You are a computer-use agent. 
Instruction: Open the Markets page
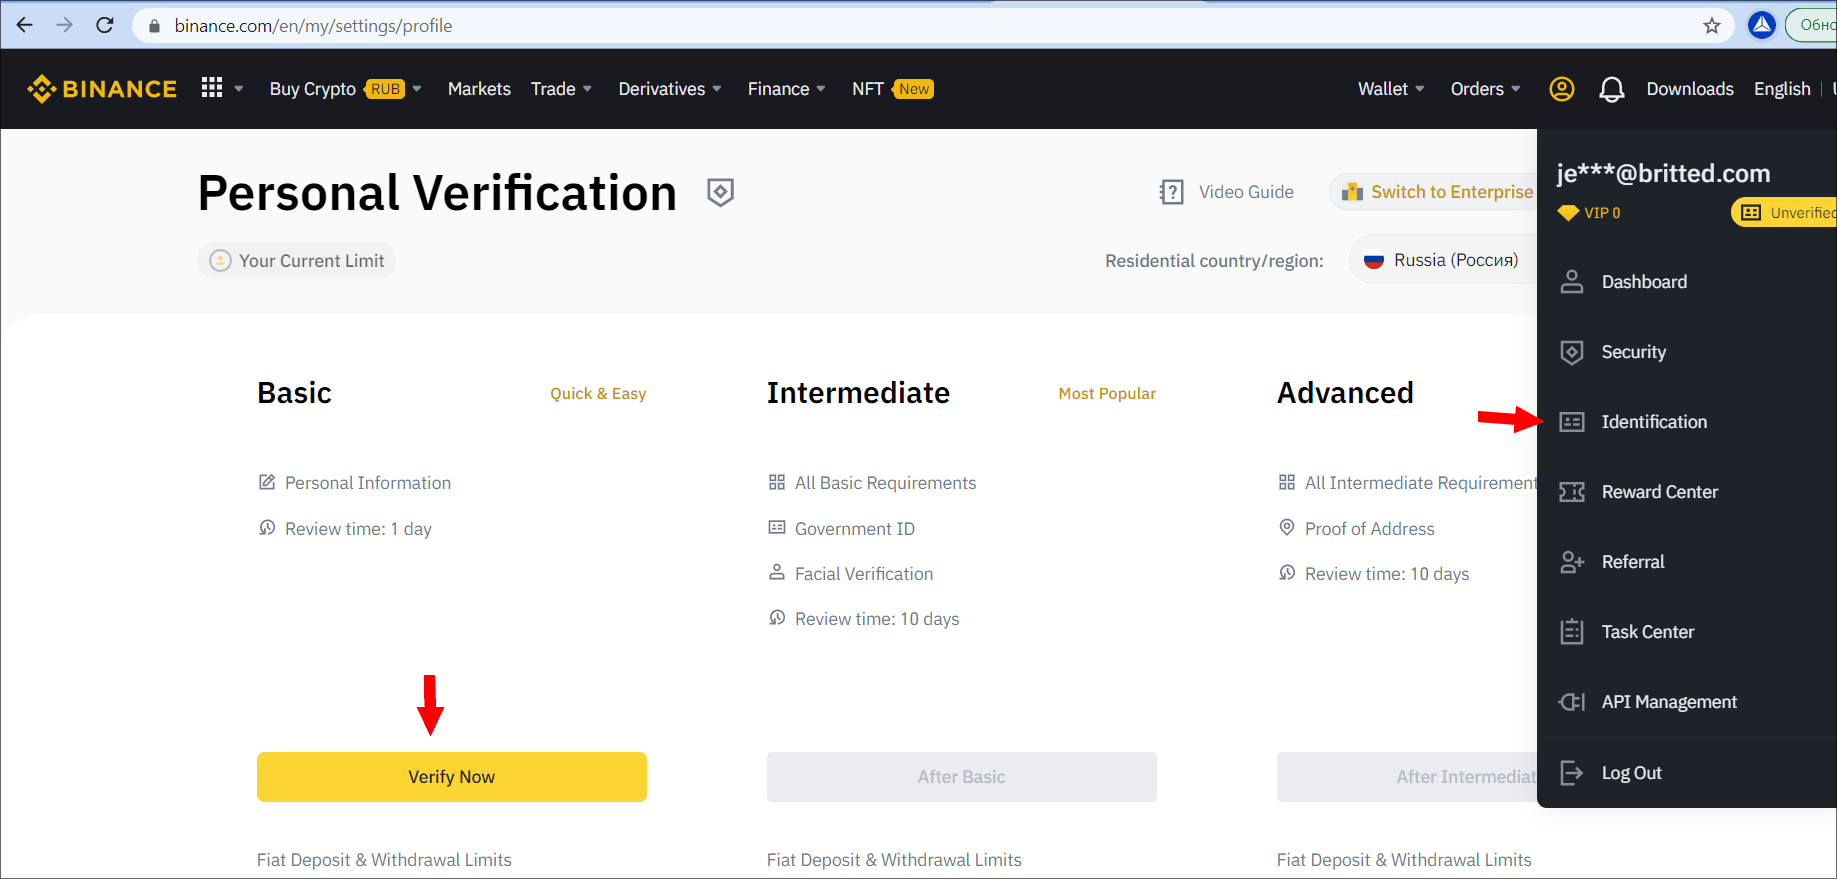click(x=479, y=89)
